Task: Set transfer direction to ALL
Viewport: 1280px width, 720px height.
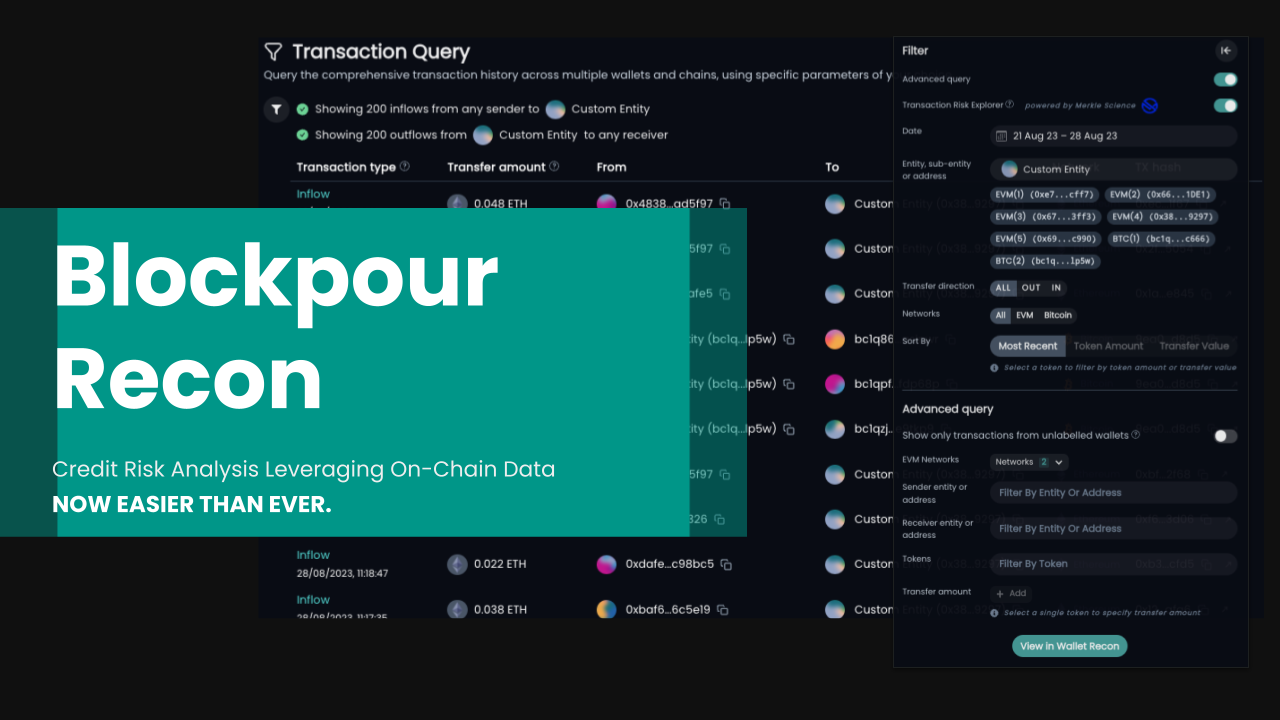Action: (1003, 288)
